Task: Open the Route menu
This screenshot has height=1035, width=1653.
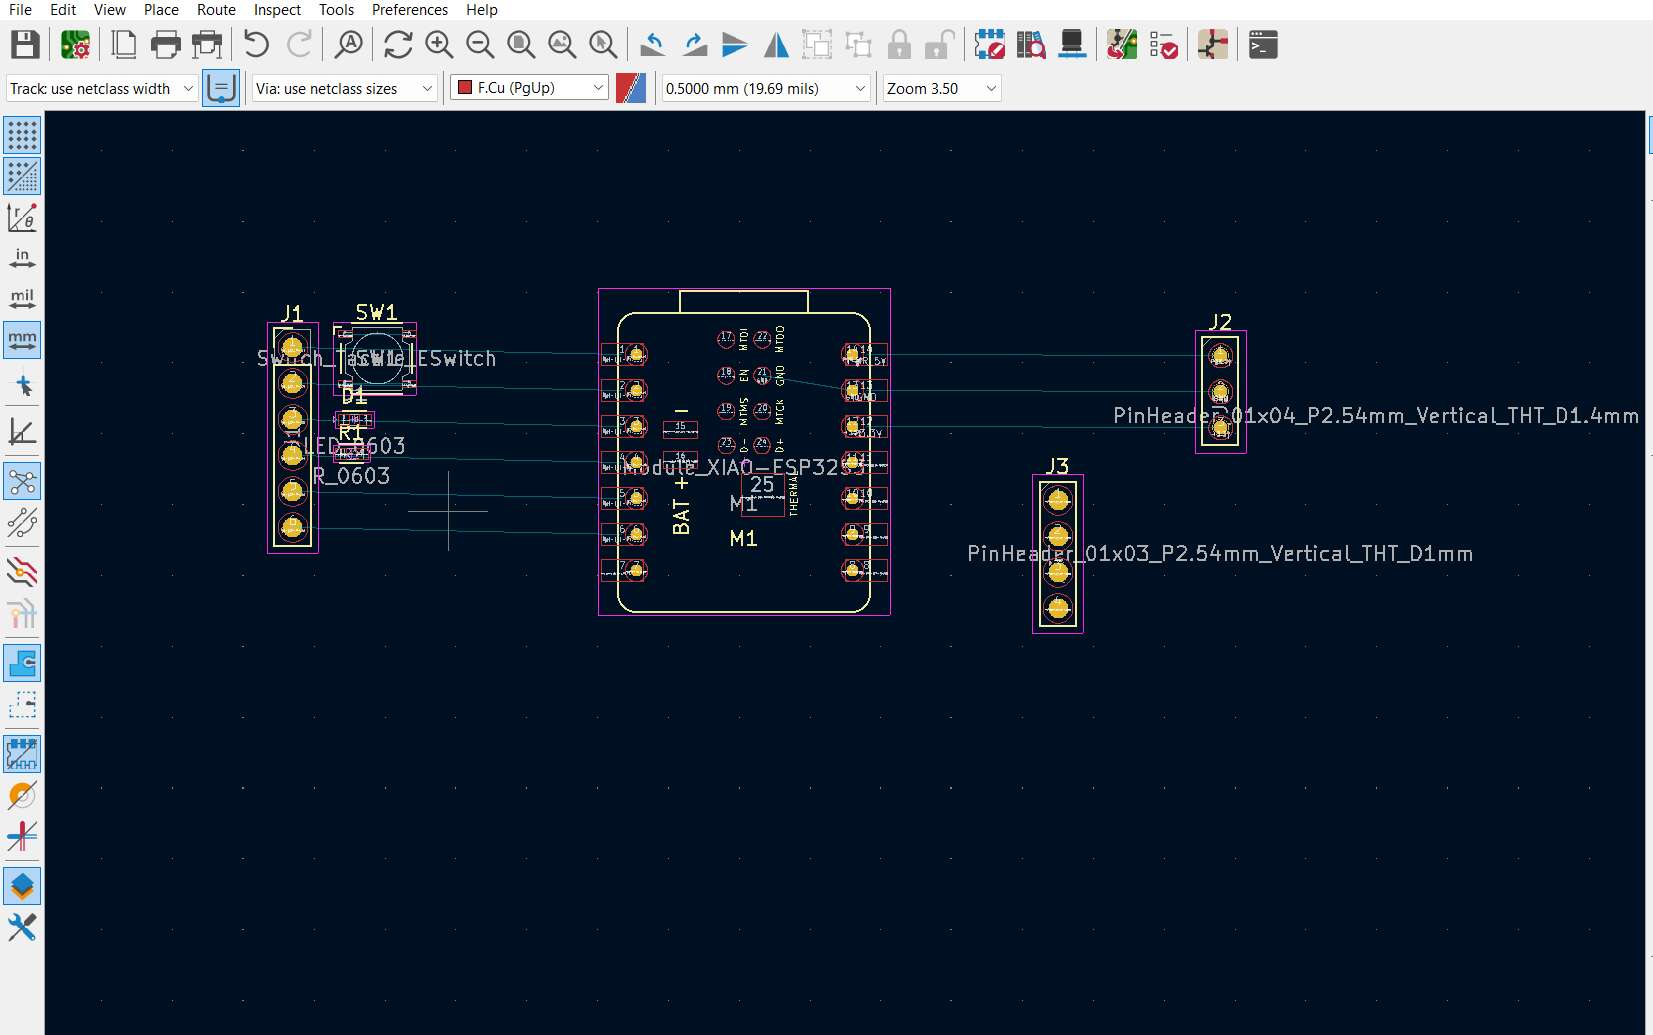Action: coord(215,10)
